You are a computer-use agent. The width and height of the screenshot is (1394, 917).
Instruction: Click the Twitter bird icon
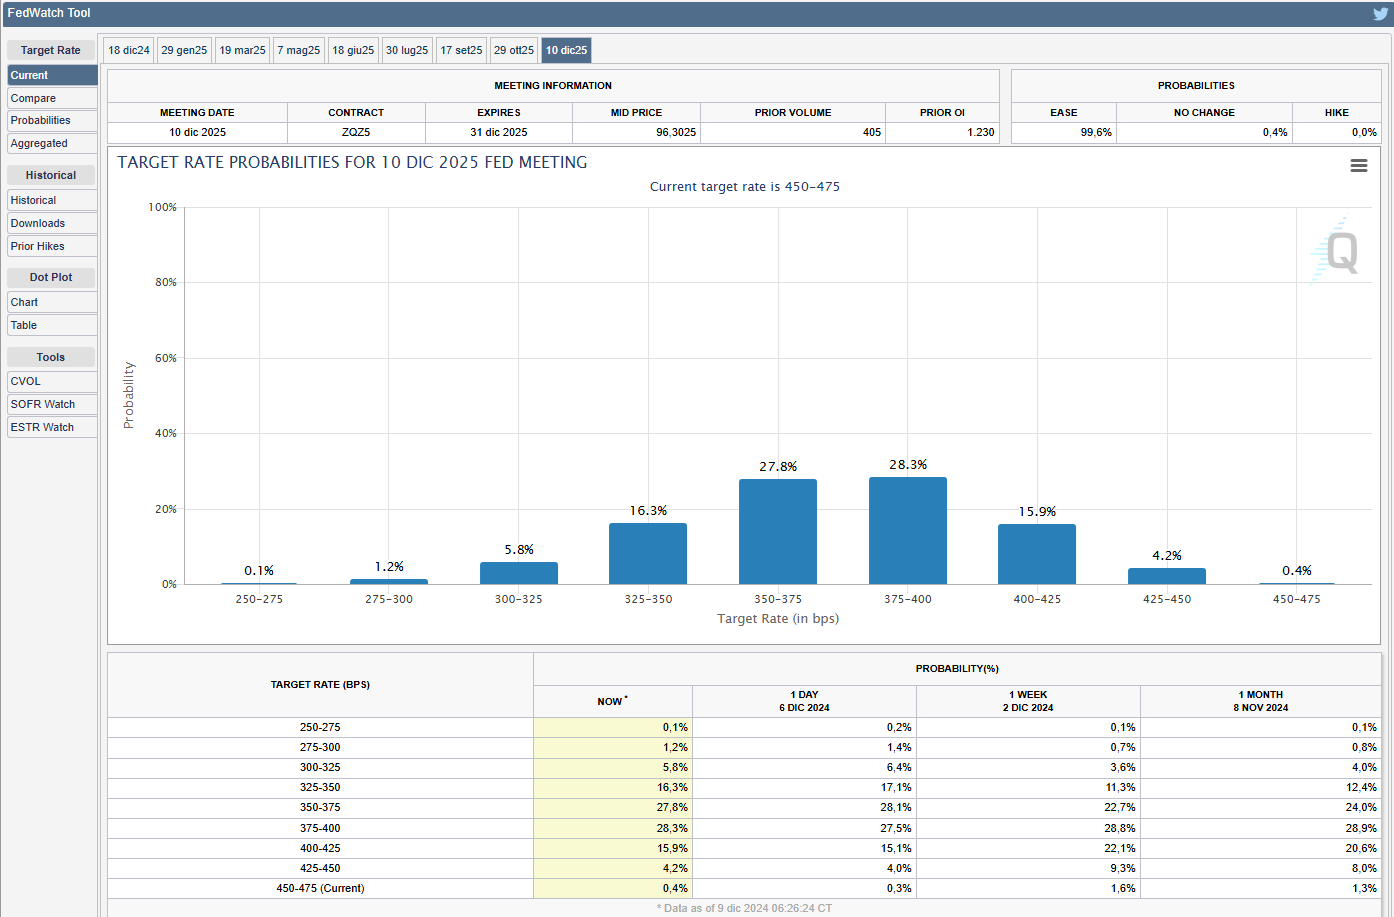(x=1380, y=14)
